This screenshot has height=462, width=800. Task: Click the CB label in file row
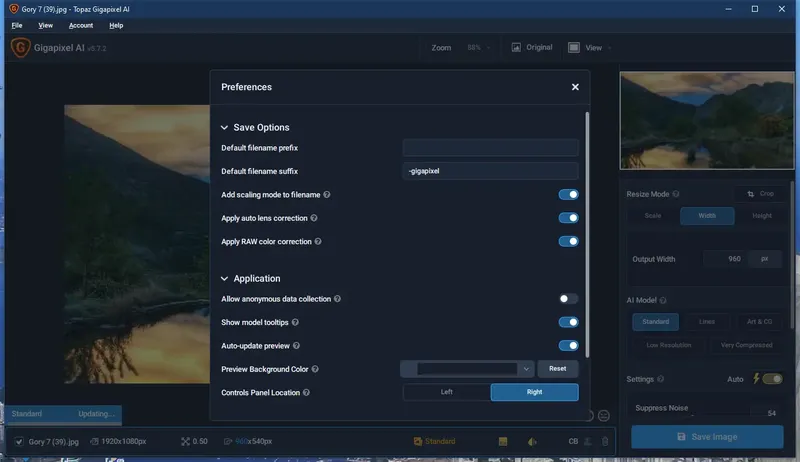pos(573,442)
